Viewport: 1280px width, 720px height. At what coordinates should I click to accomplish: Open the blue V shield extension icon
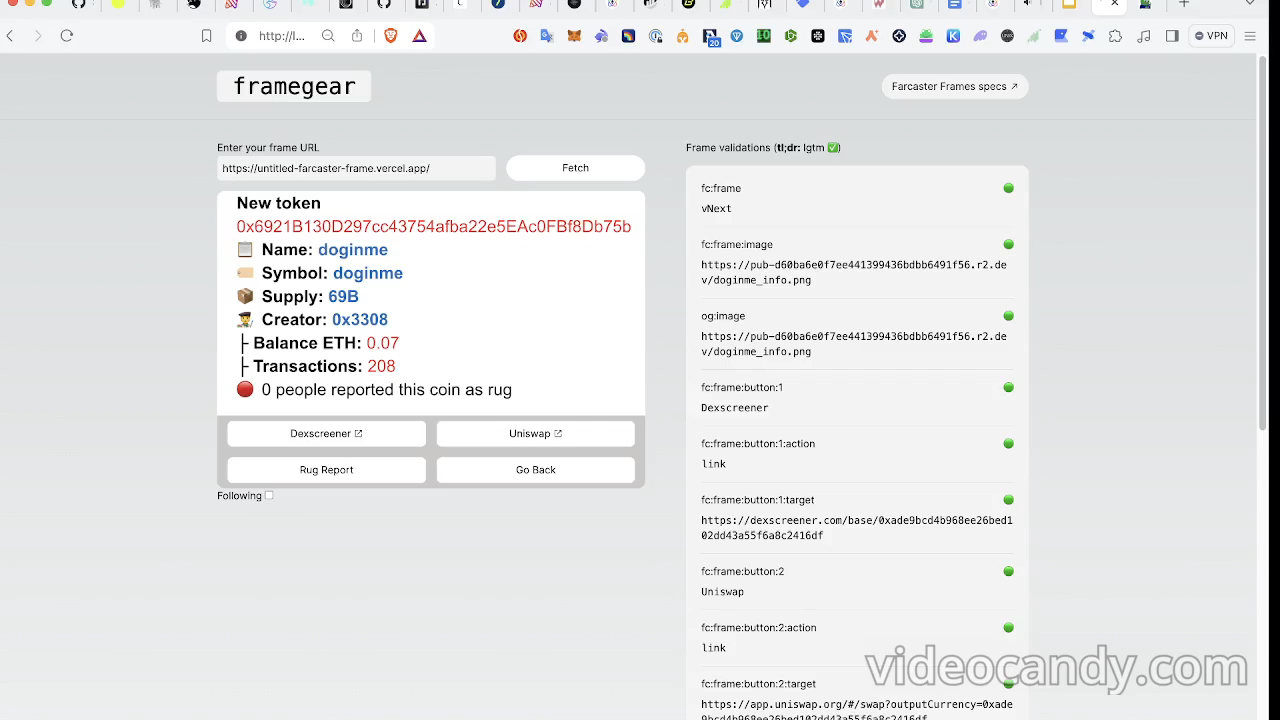click(x=737, y=36)
